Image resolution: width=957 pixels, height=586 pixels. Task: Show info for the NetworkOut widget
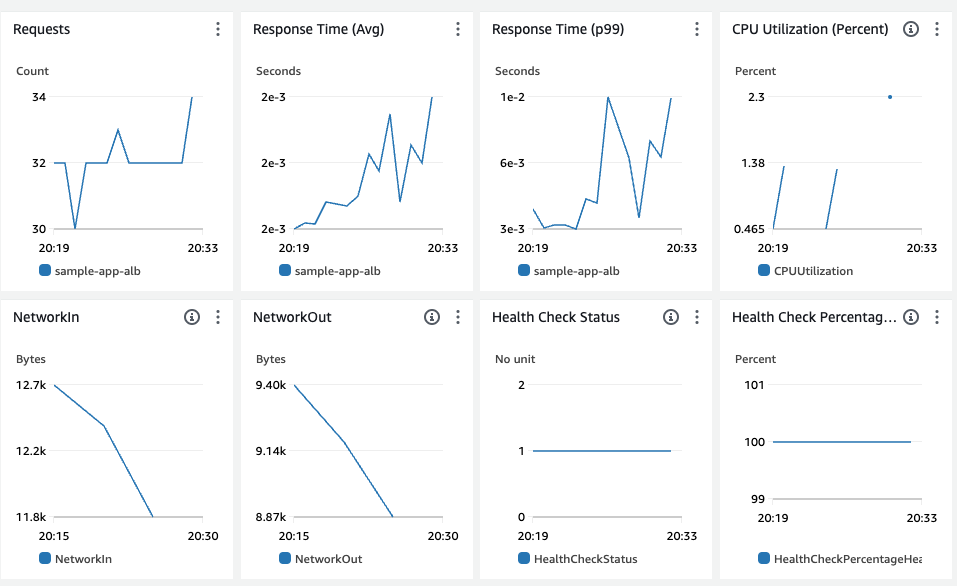(x=432, y=317)
